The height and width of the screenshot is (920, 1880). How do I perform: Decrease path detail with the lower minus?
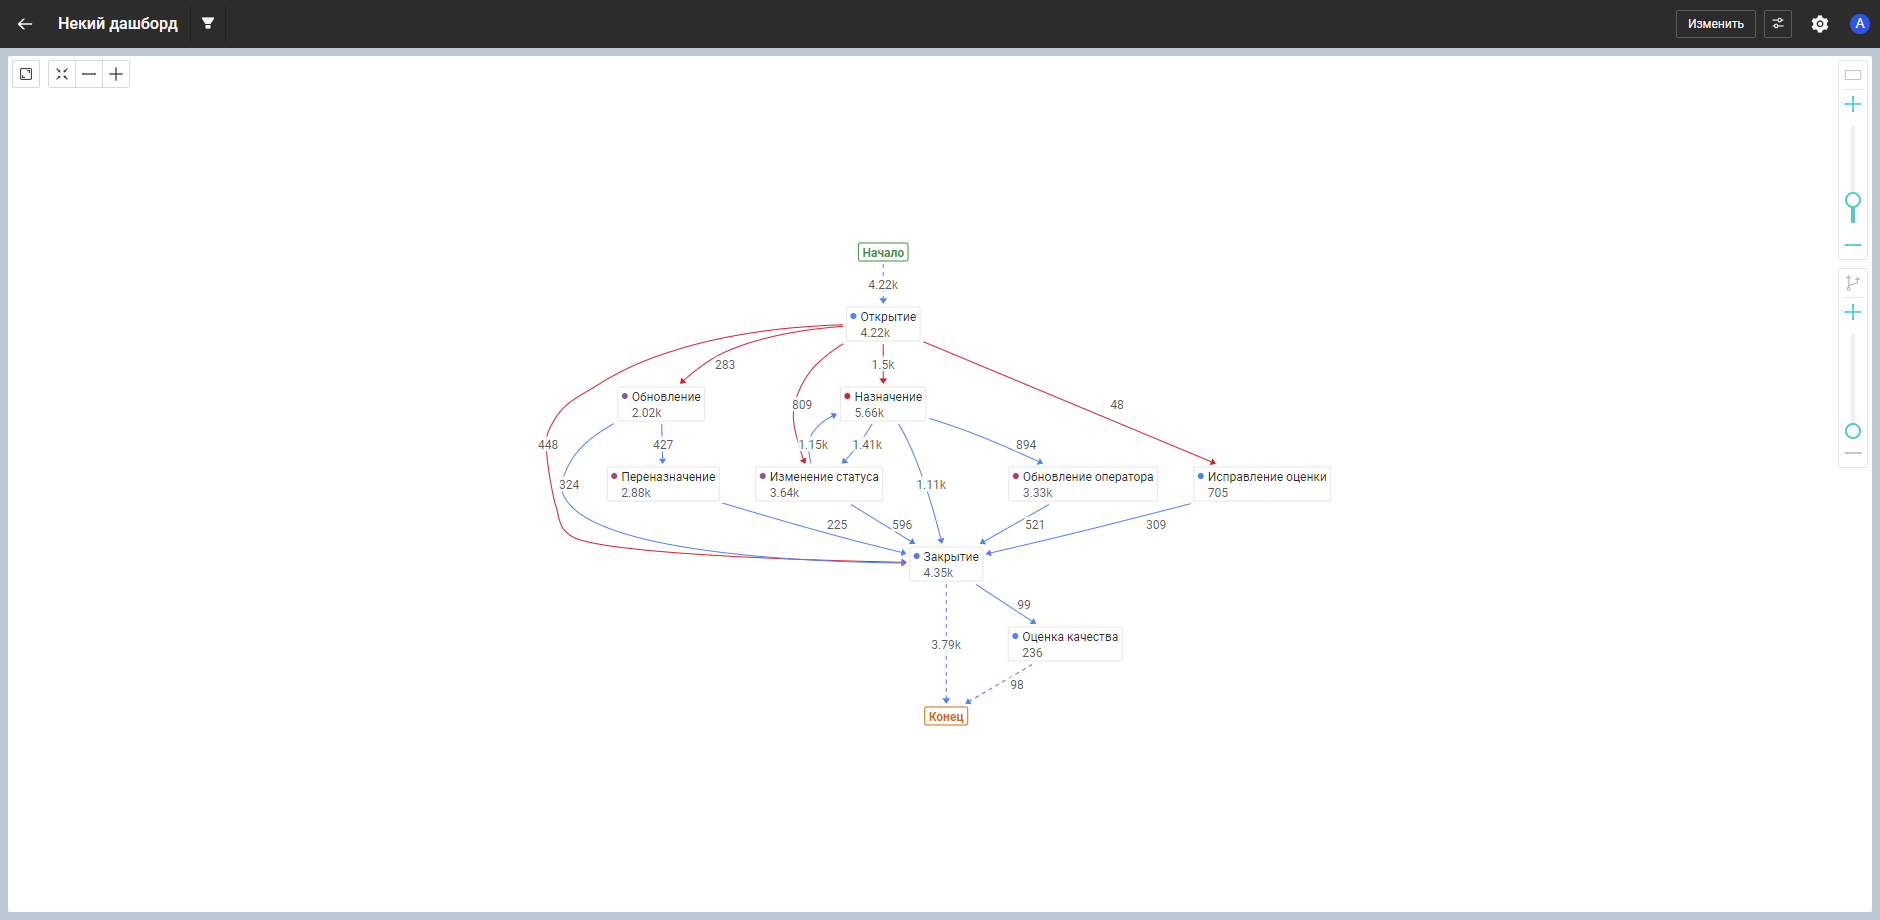(x=1853, y=453)
